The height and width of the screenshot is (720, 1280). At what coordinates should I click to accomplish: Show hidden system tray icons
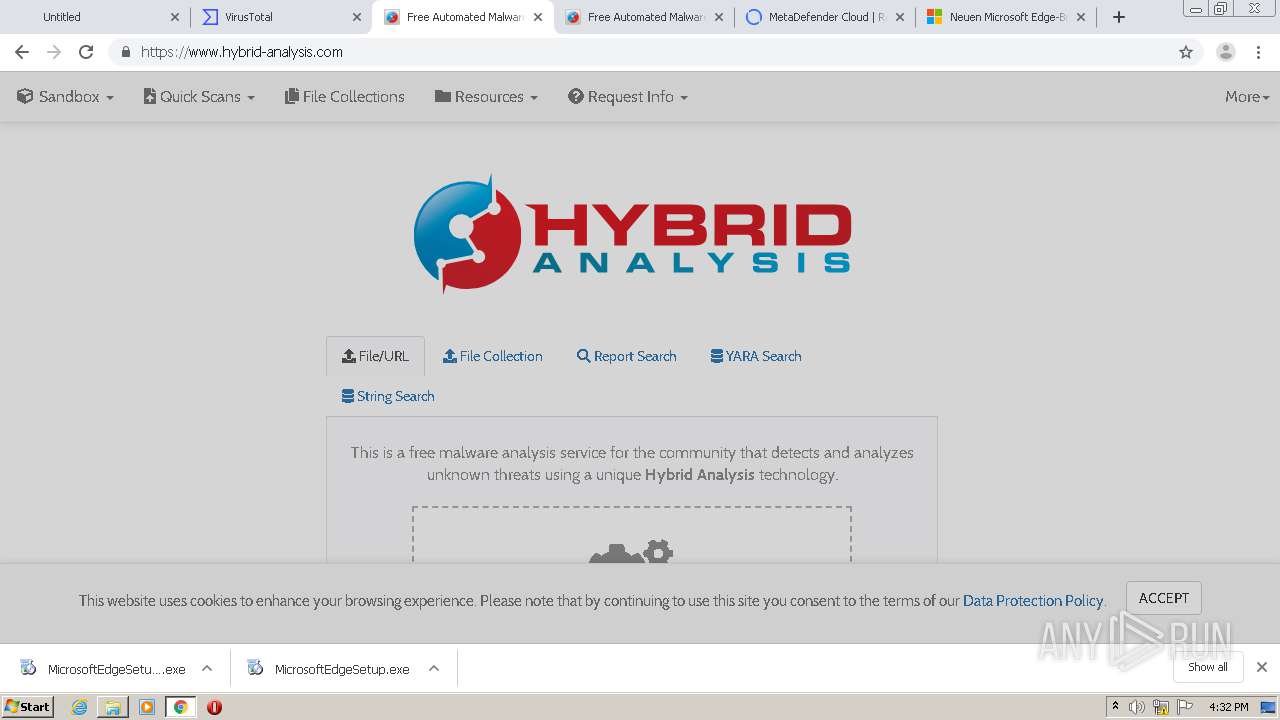(x=1115, y=707)
